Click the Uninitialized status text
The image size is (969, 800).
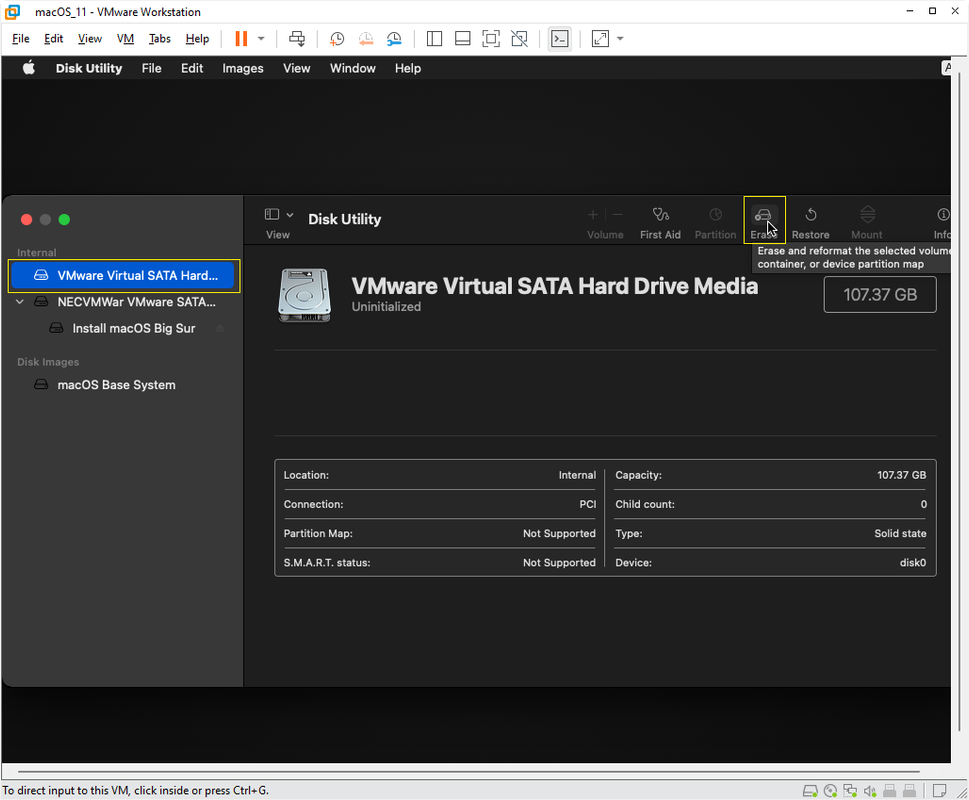[386, 306]
